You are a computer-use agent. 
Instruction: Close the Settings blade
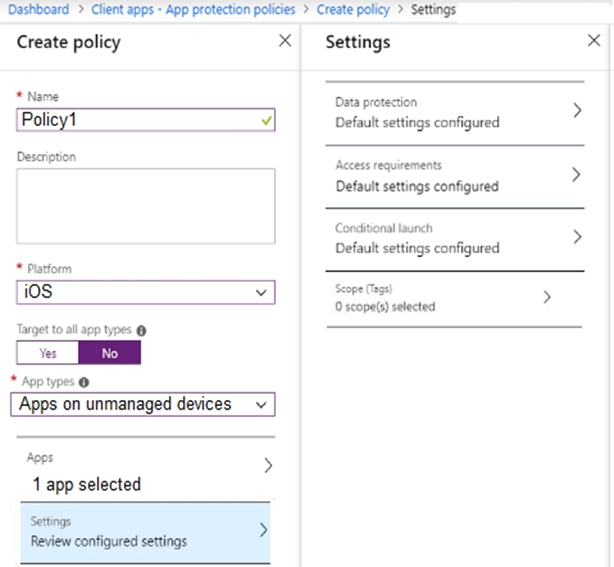pyautogui.click(x=593, y=41)
